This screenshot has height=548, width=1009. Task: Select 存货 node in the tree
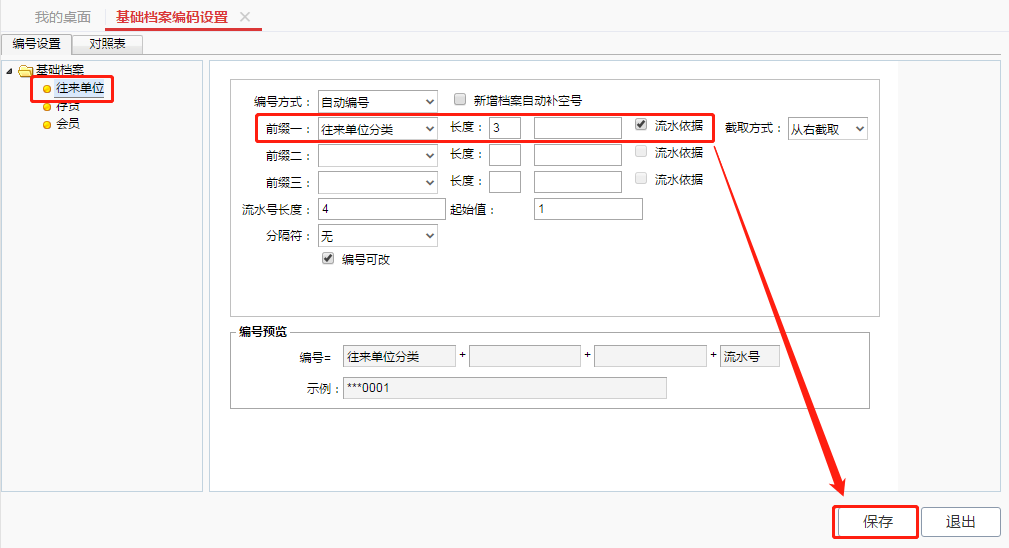[67, 106]
